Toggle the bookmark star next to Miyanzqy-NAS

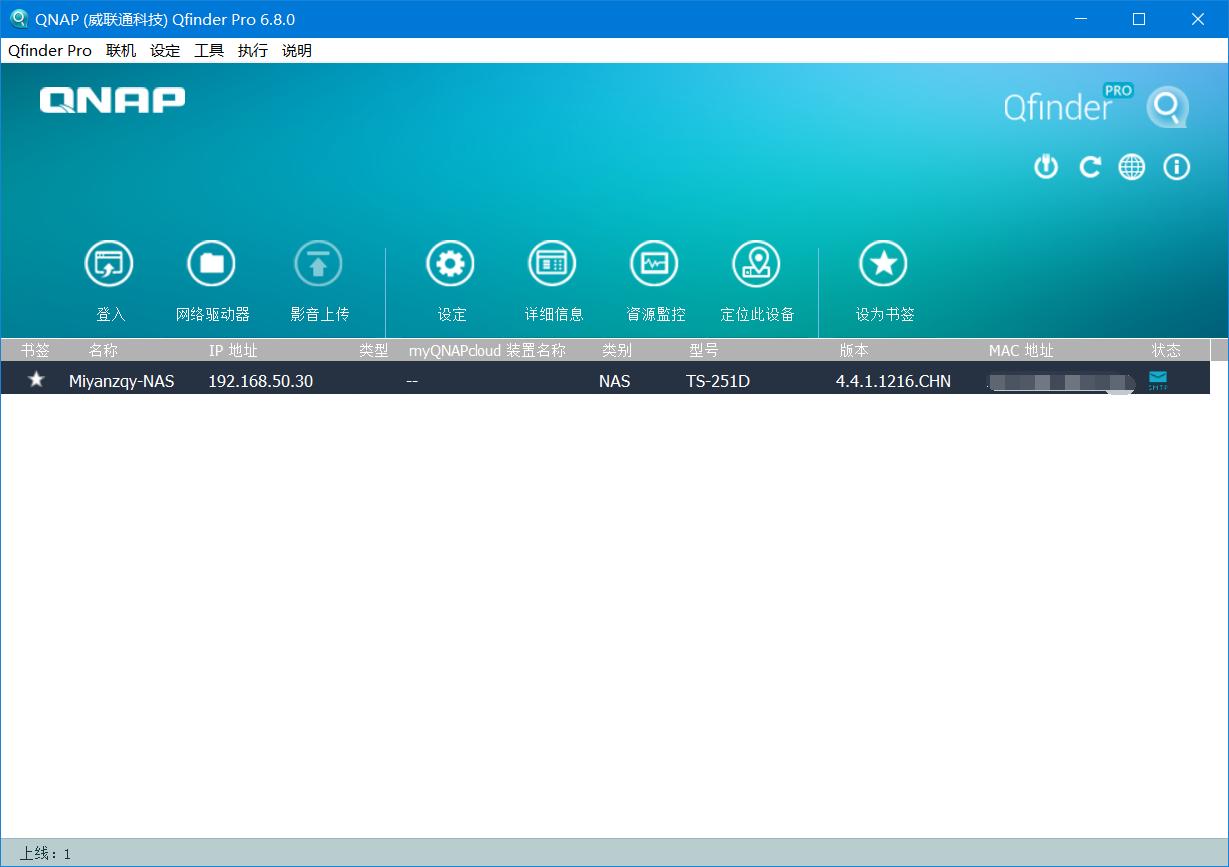click(36, 380)
